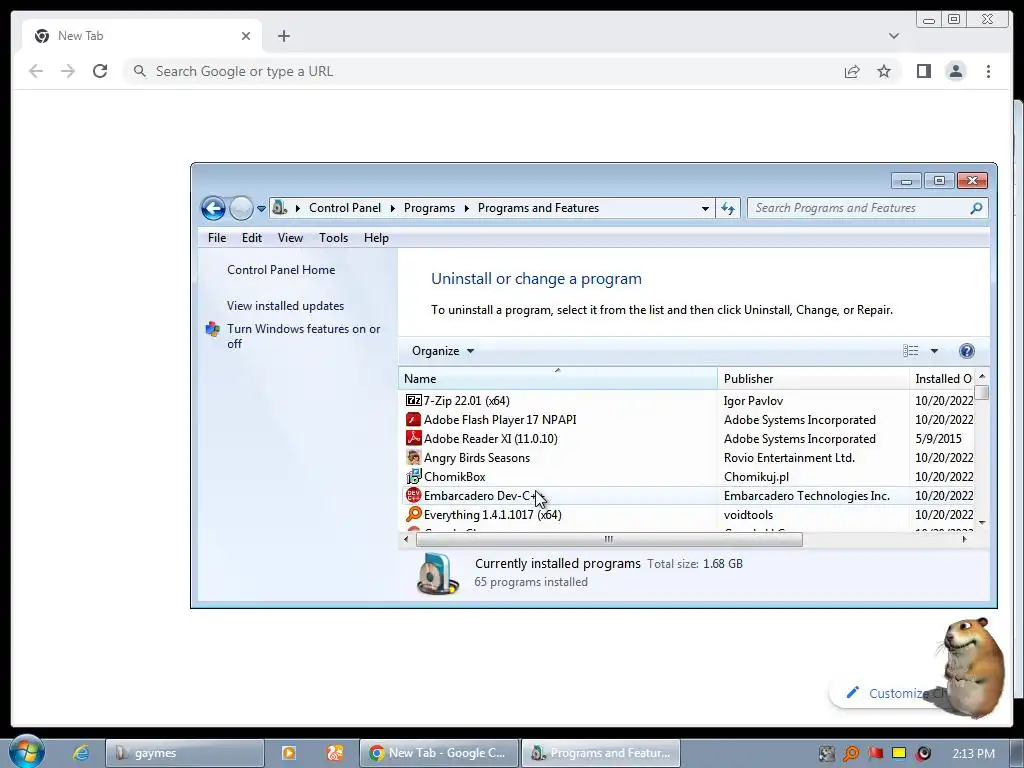Open the Chrome three-dot menu
Image resolution: width=1024 pixels, height=768 pixels.
click(988, 71)
